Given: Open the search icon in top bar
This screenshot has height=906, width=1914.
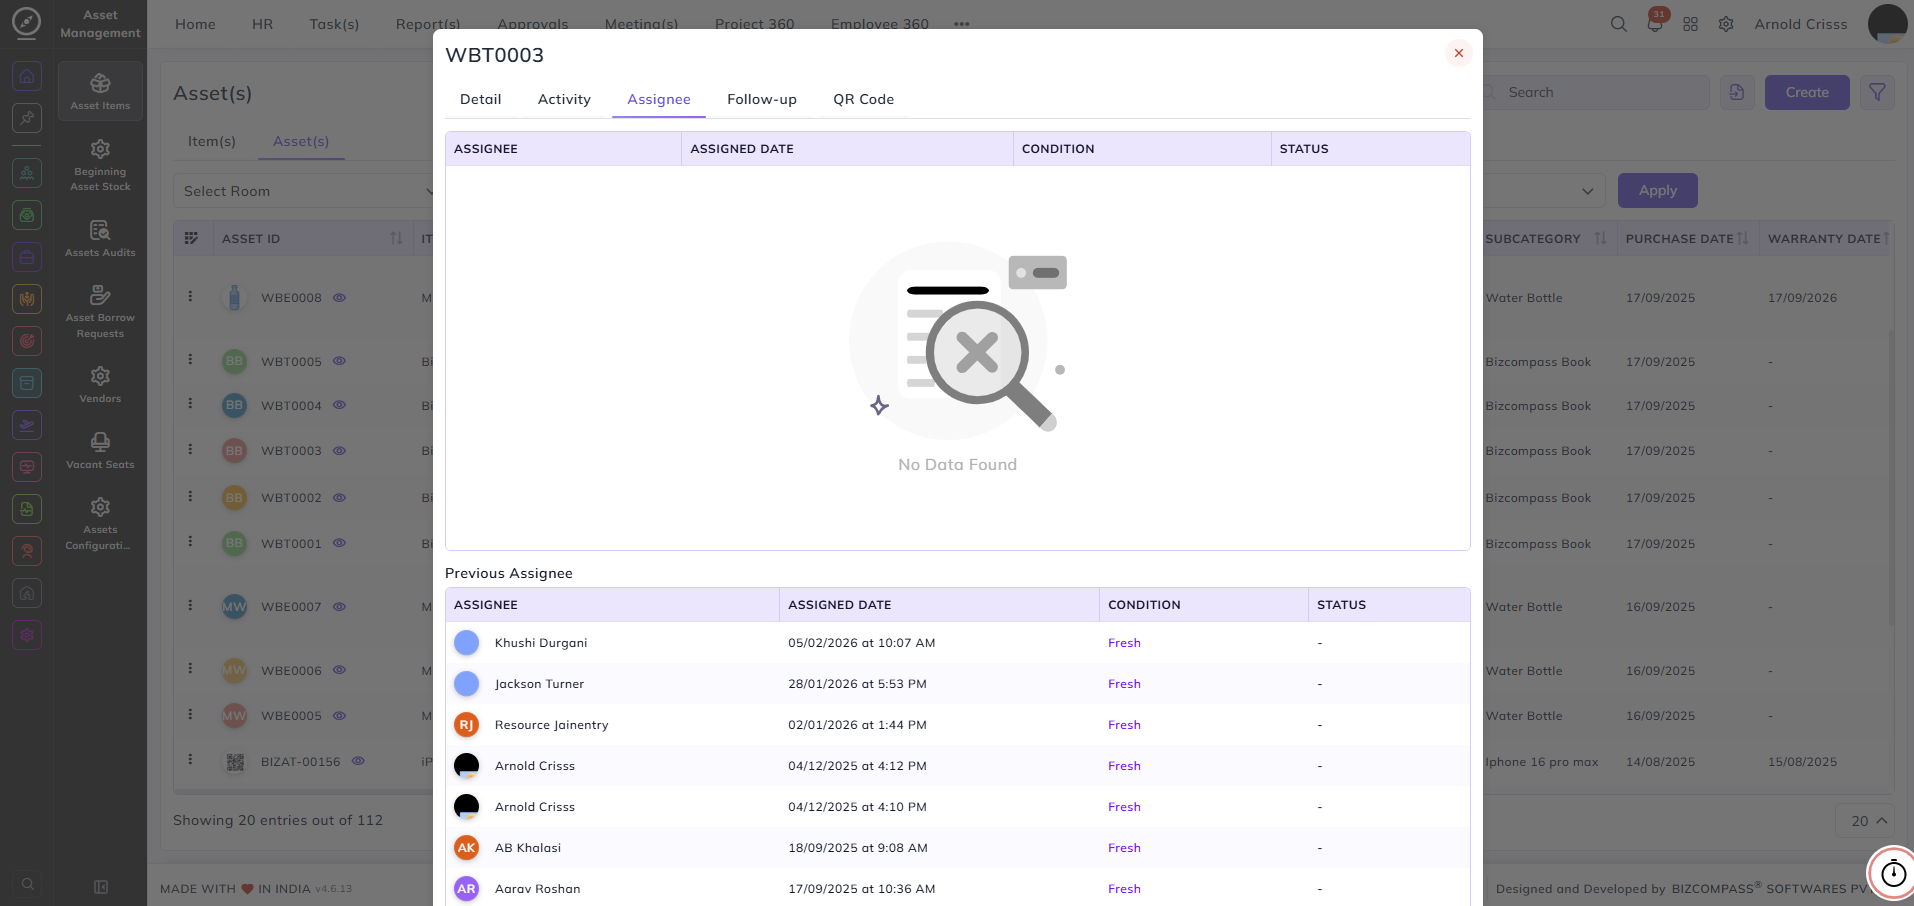Looking at the screenshot, I should (x=1618, y=24).
